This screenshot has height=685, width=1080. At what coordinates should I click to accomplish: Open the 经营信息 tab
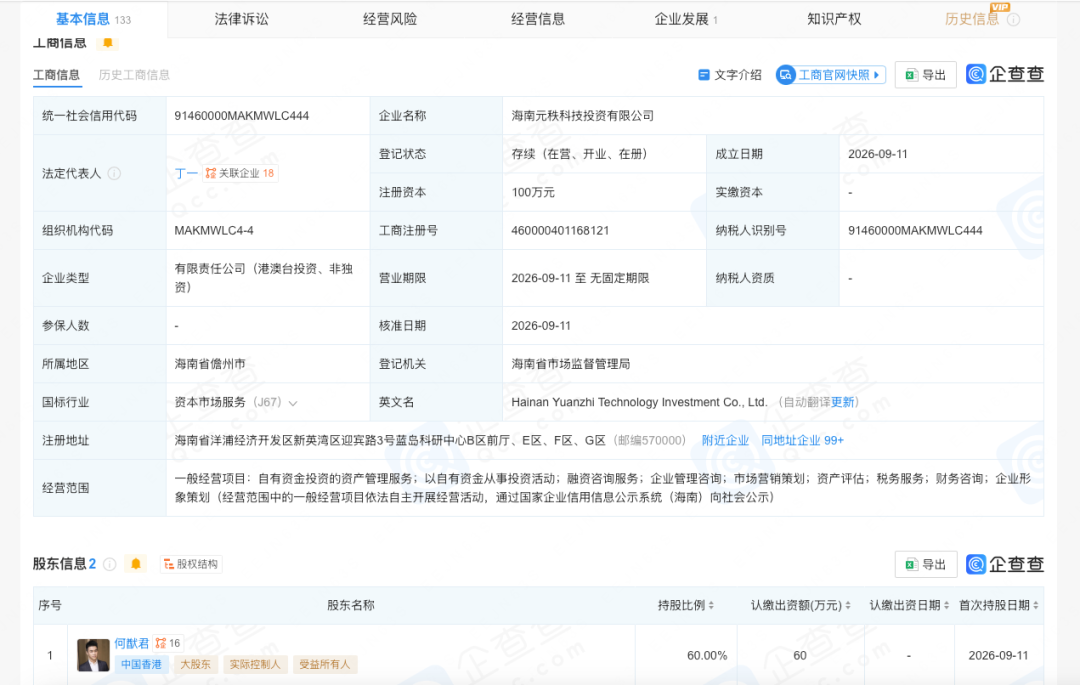pyautogui.click(x=538, y=19)
